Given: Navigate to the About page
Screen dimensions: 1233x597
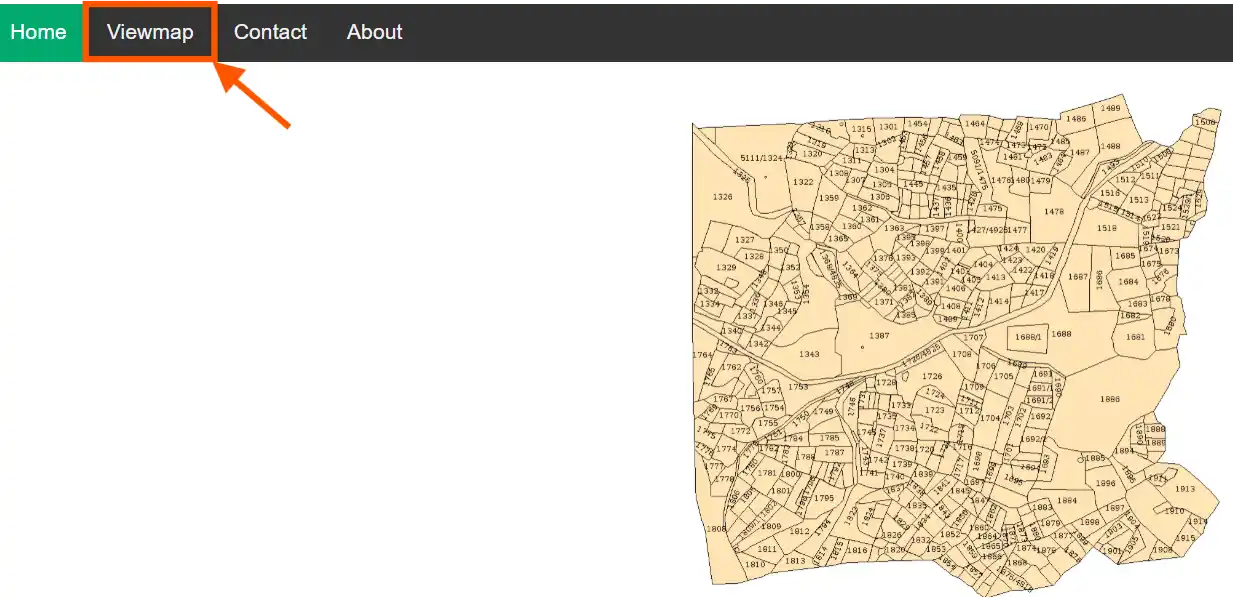Looking at the screenshot, I should click(x=374, y=32).
